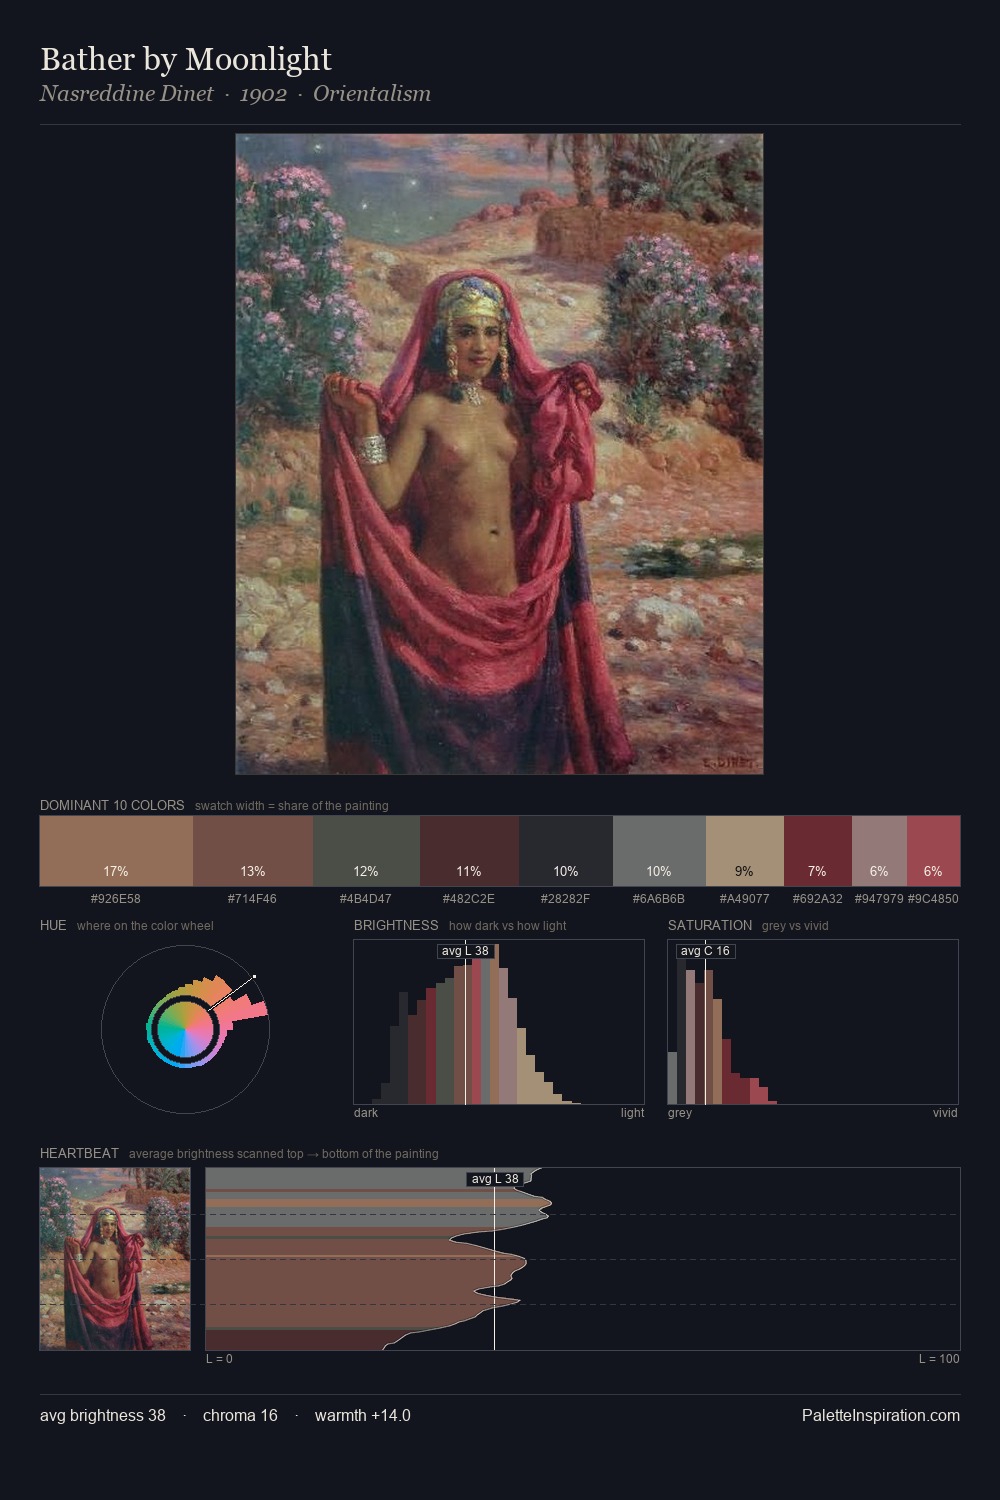Image resolution: width=1000 pixels, height=1500 pixels.
Task: Click hex code '#926E58' under the swatches
Action: 116,899
